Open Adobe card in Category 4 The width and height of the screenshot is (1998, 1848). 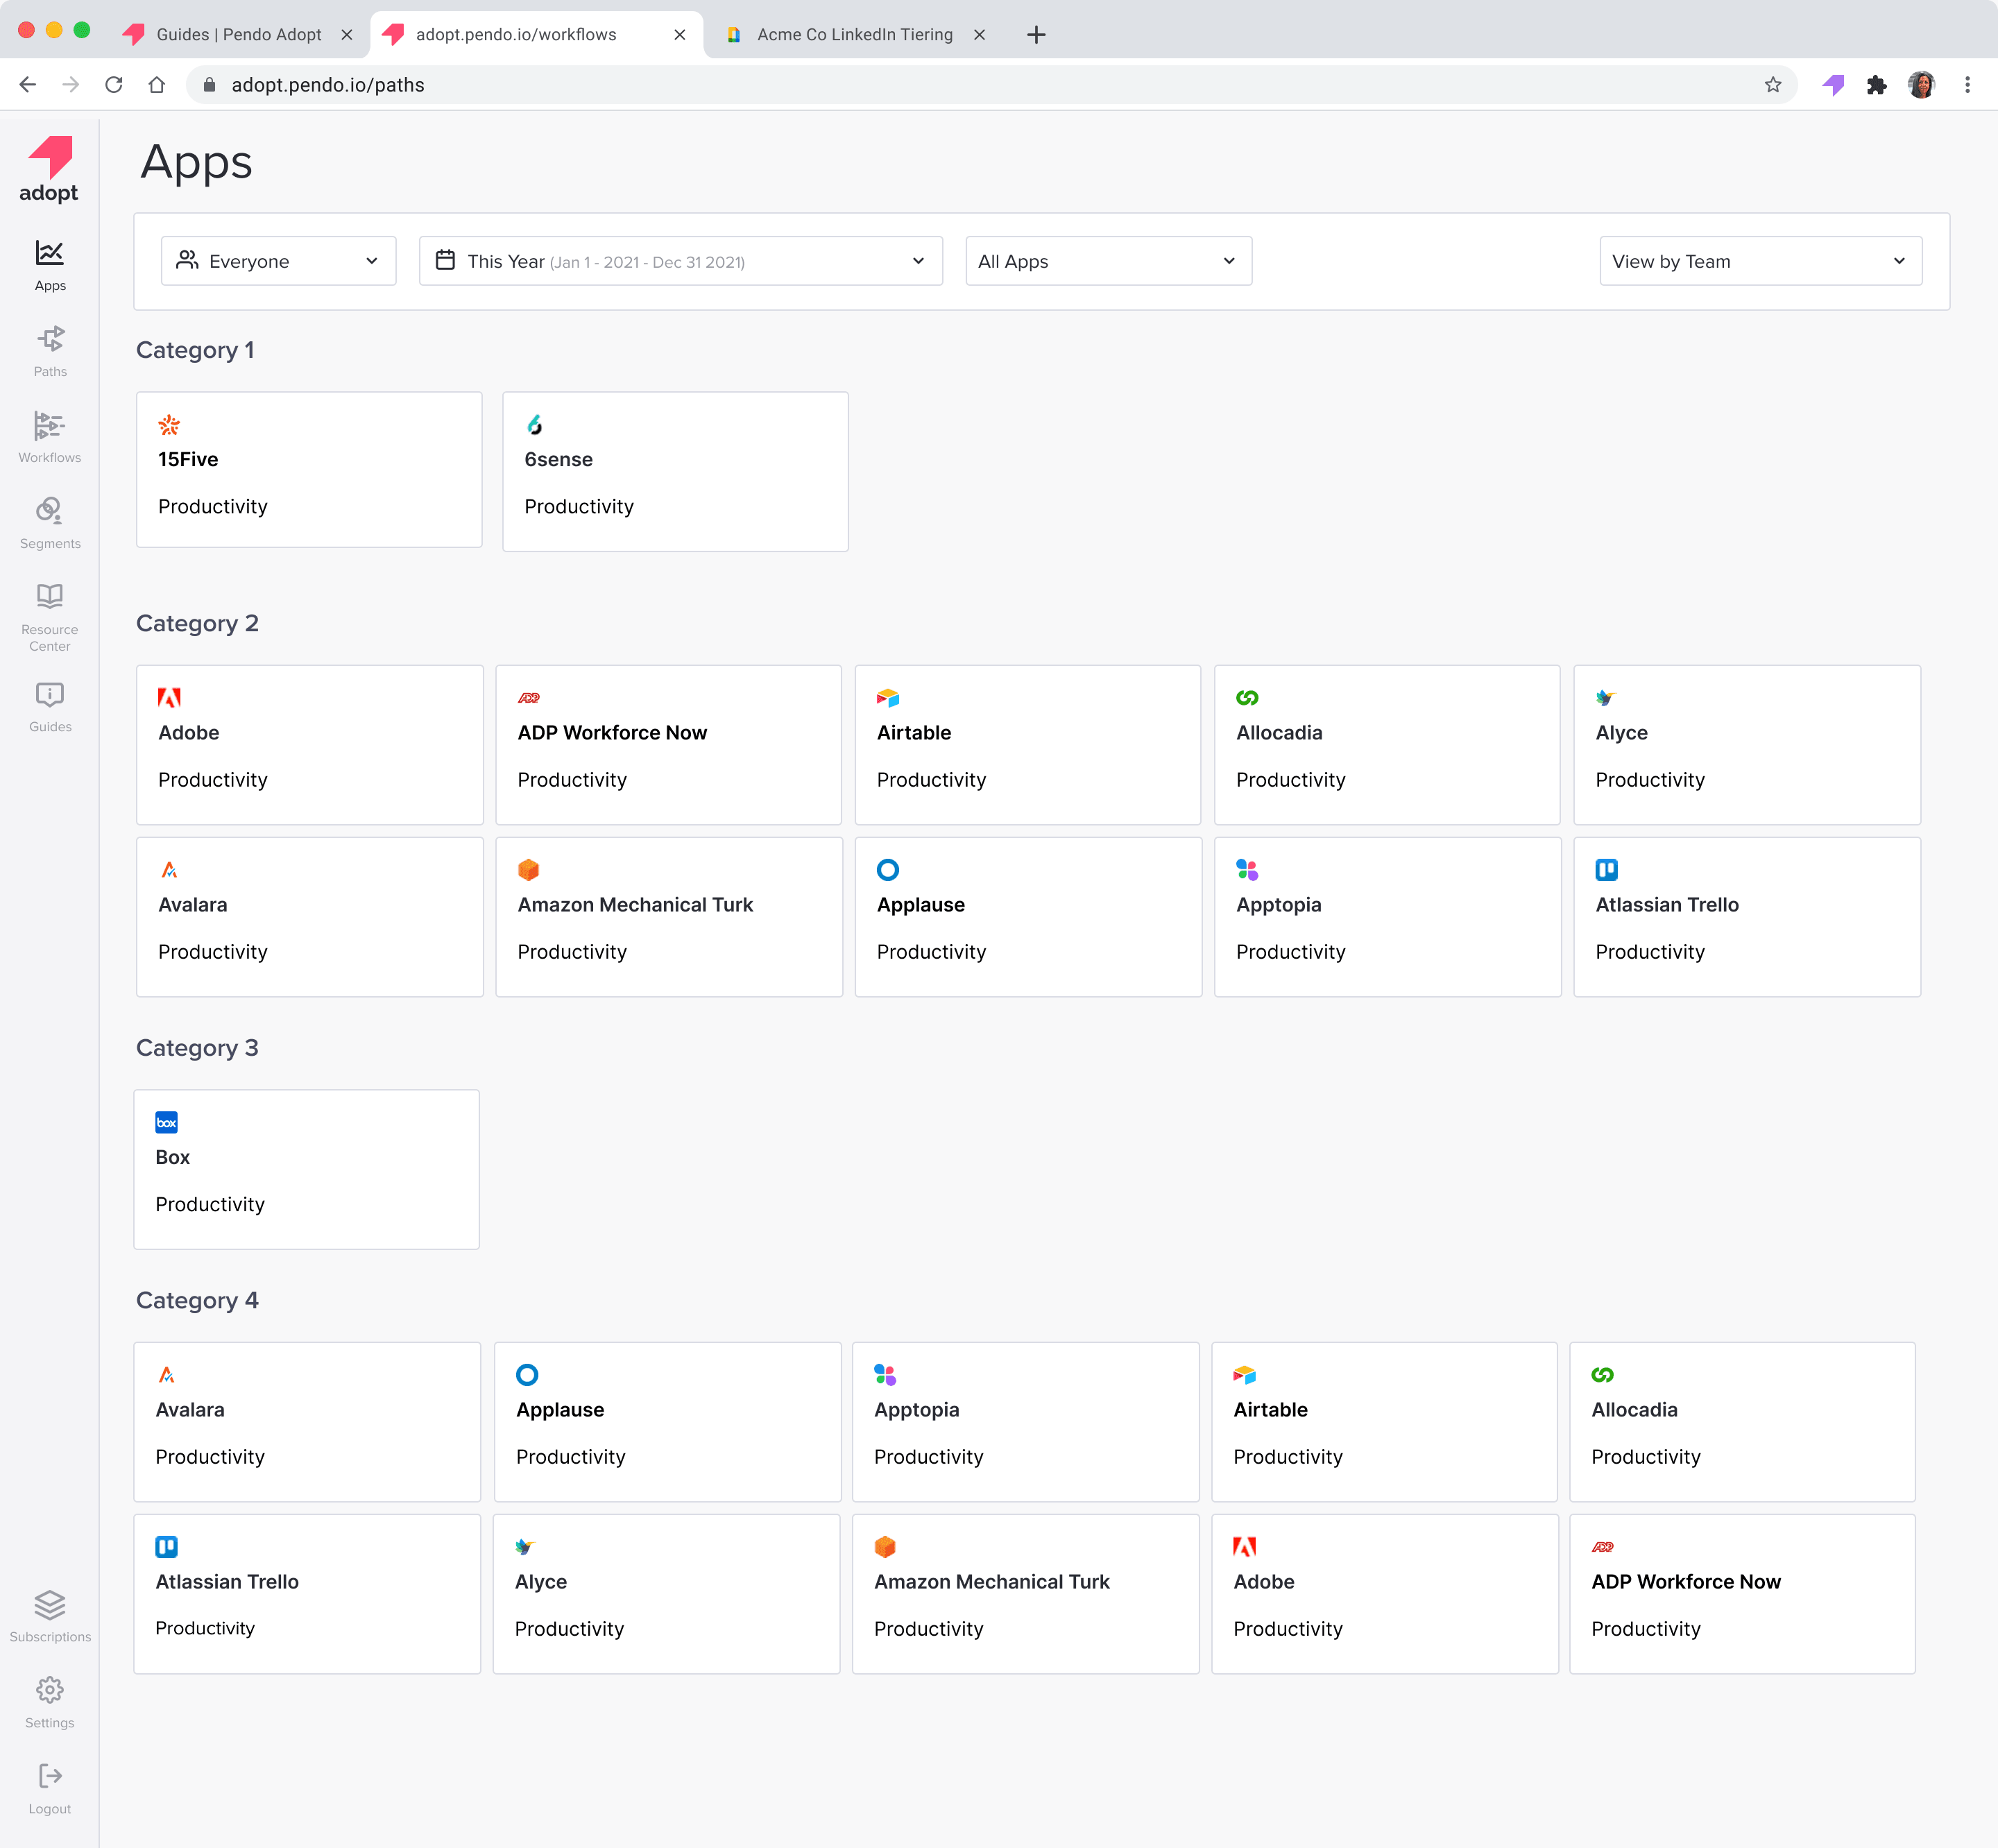(x=1385, y=1594)
